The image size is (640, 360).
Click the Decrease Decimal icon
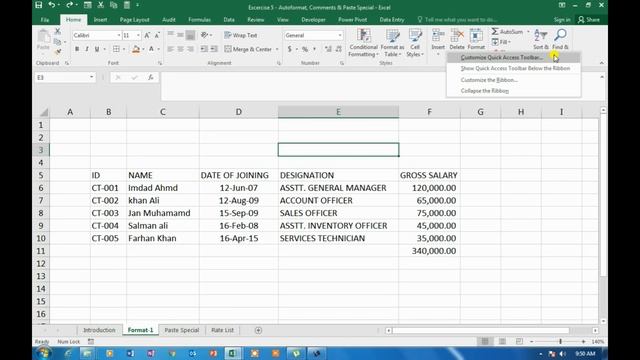pos(338,49)
